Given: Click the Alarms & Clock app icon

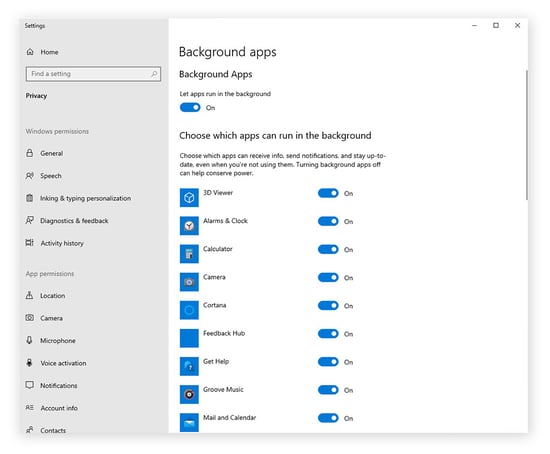Looking at the screenshot, I should [x=189, y=226].
